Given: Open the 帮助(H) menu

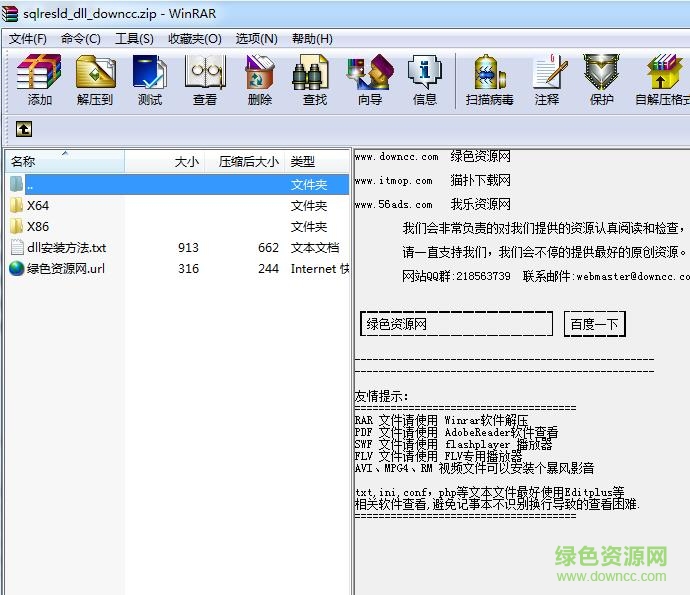Looking at the screenshot, I should pyautogui.click(x=312, y=39).
